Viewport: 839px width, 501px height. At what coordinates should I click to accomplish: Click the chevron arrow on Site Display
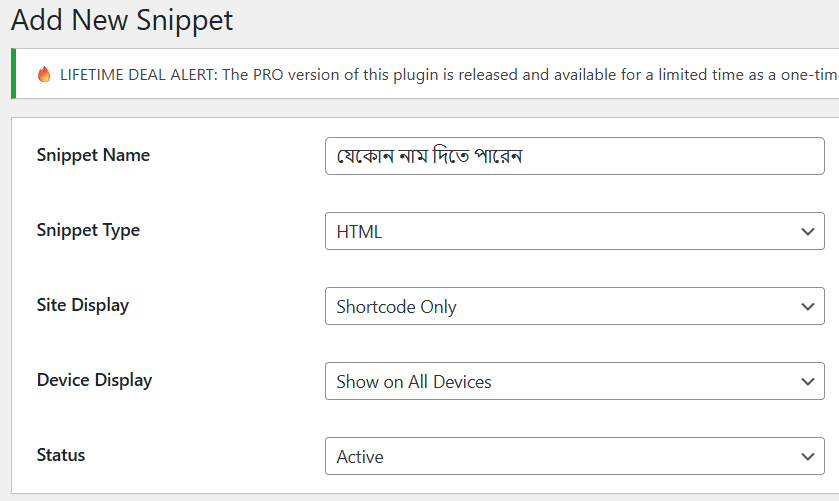coord(808,307)
